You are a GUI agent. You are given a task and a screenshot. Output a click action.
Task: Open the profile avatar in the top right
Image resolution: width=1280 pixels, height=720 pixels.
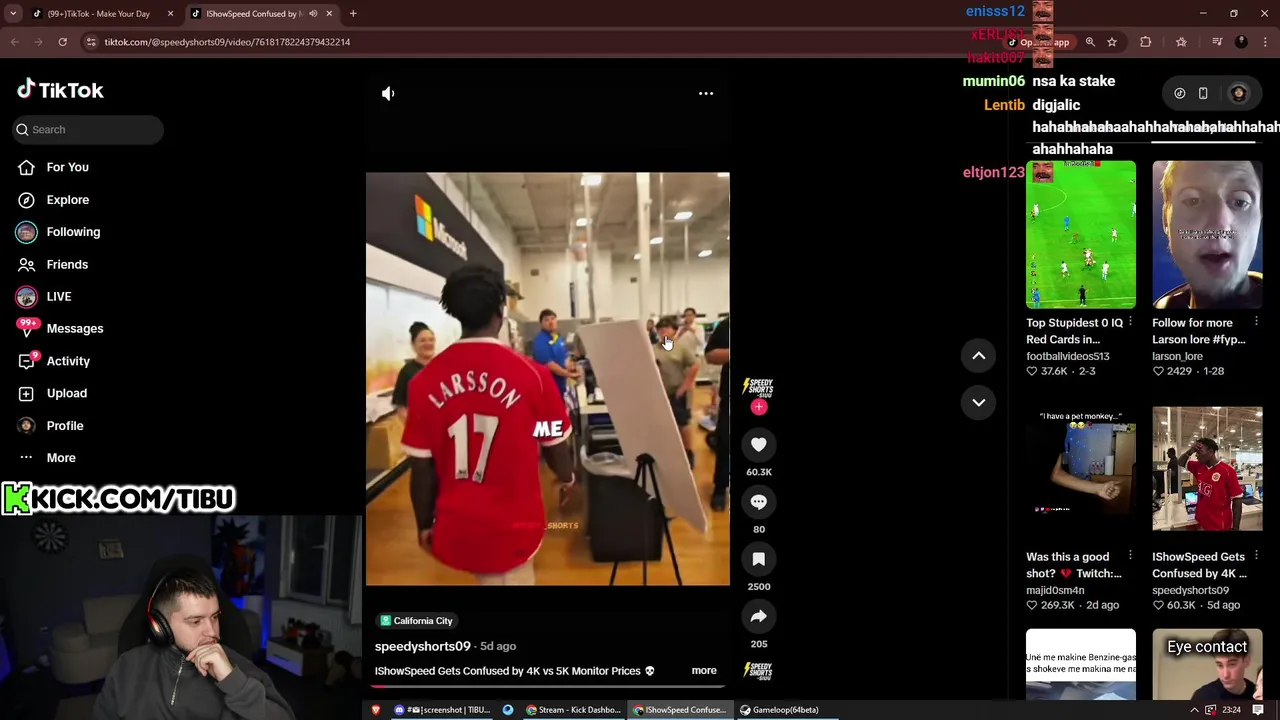pyautogui.click(x=1238, y=93)
